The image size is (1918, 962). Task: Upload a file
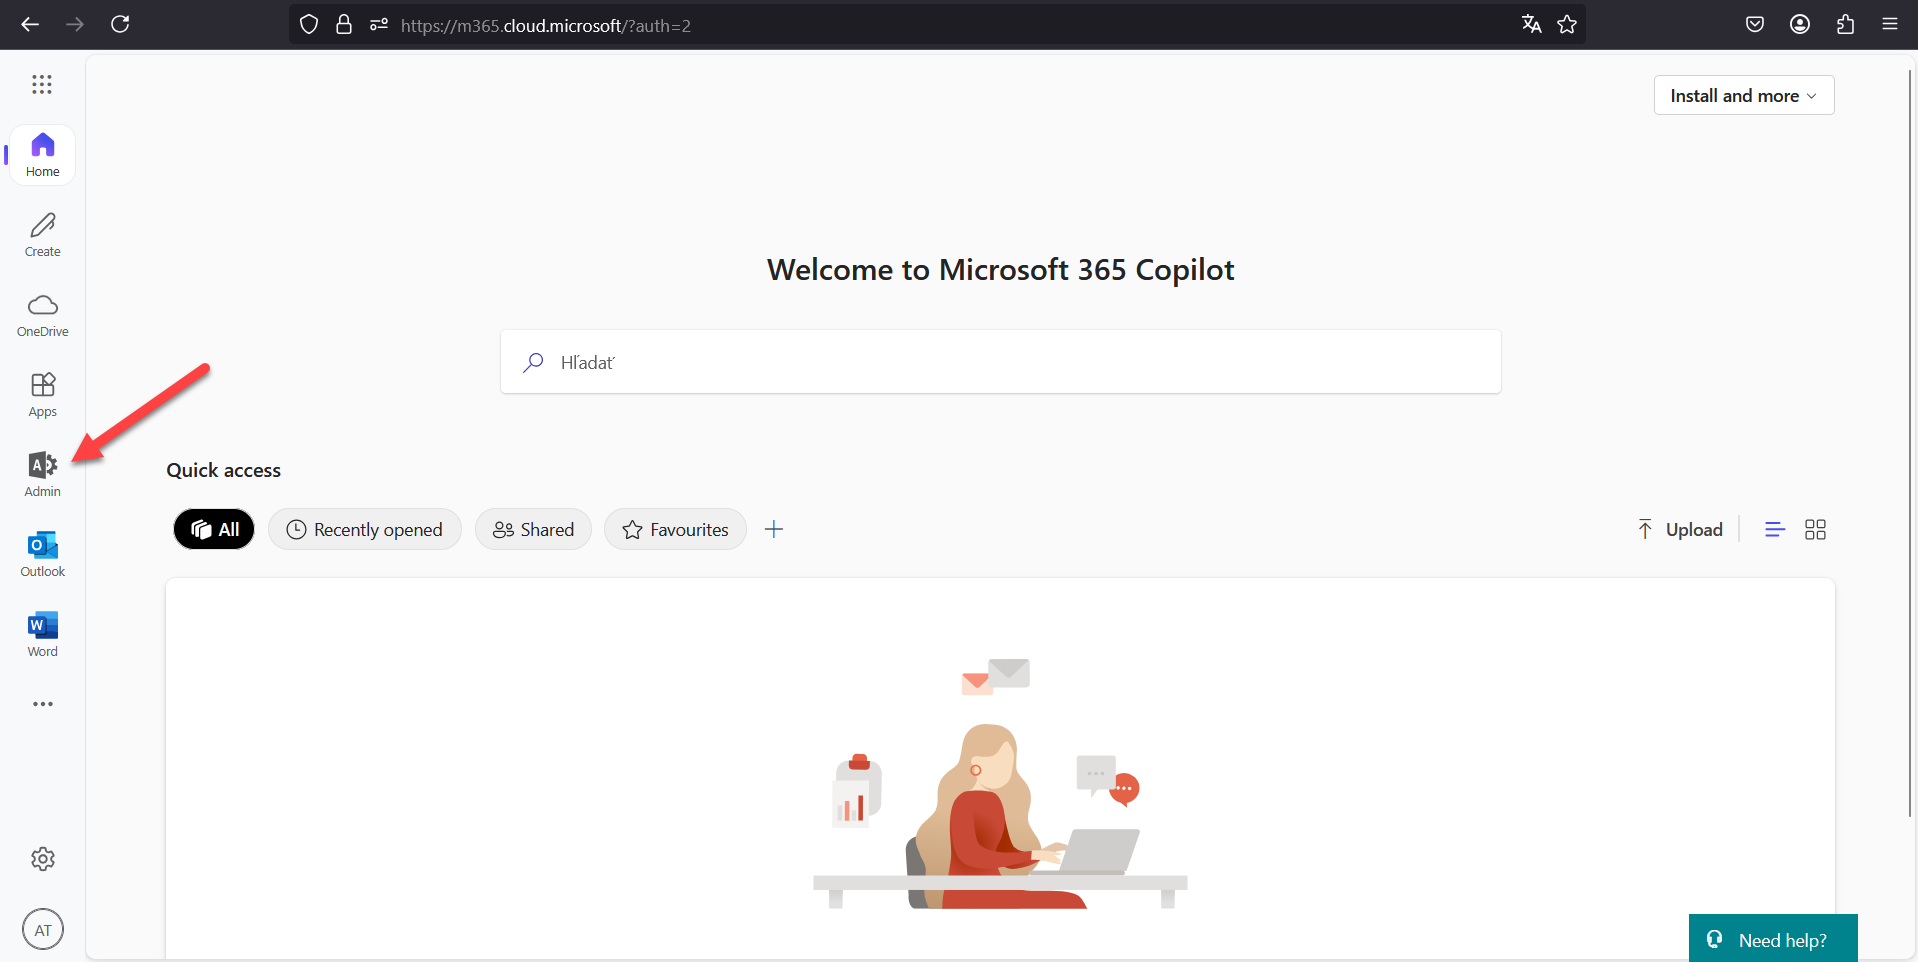[1680, 529]
